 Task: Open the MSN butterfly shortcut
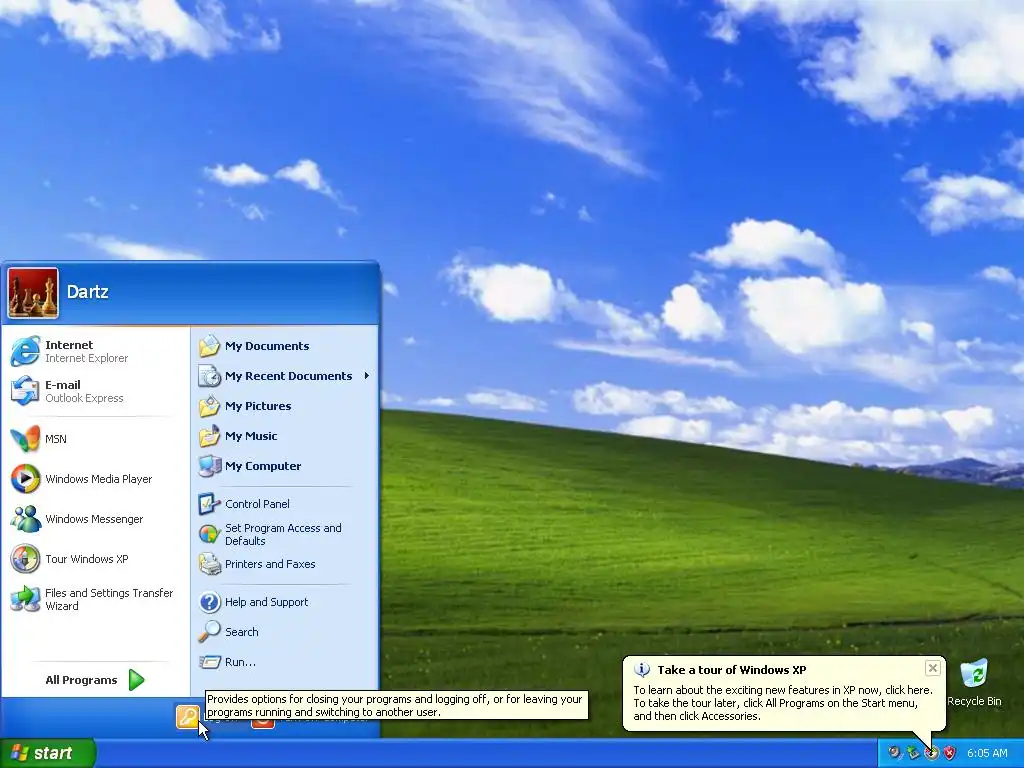pyautogui.click(x=95, y=439)
